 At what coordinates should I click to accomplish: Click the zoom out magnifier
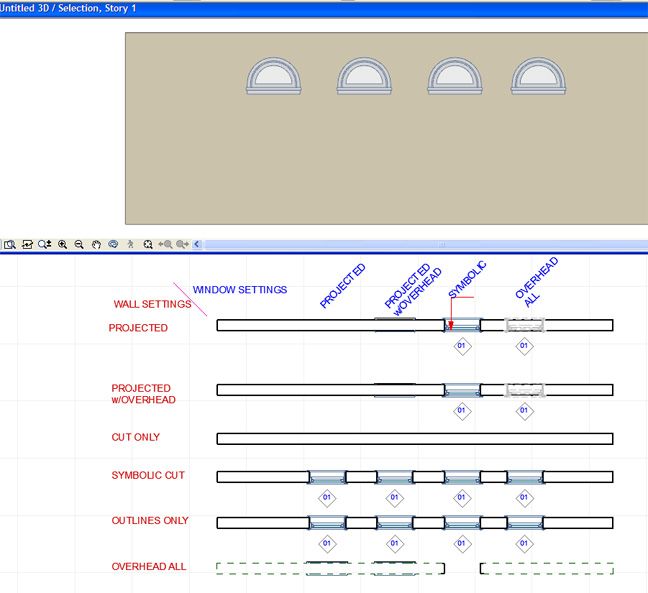tap(79, 244)
